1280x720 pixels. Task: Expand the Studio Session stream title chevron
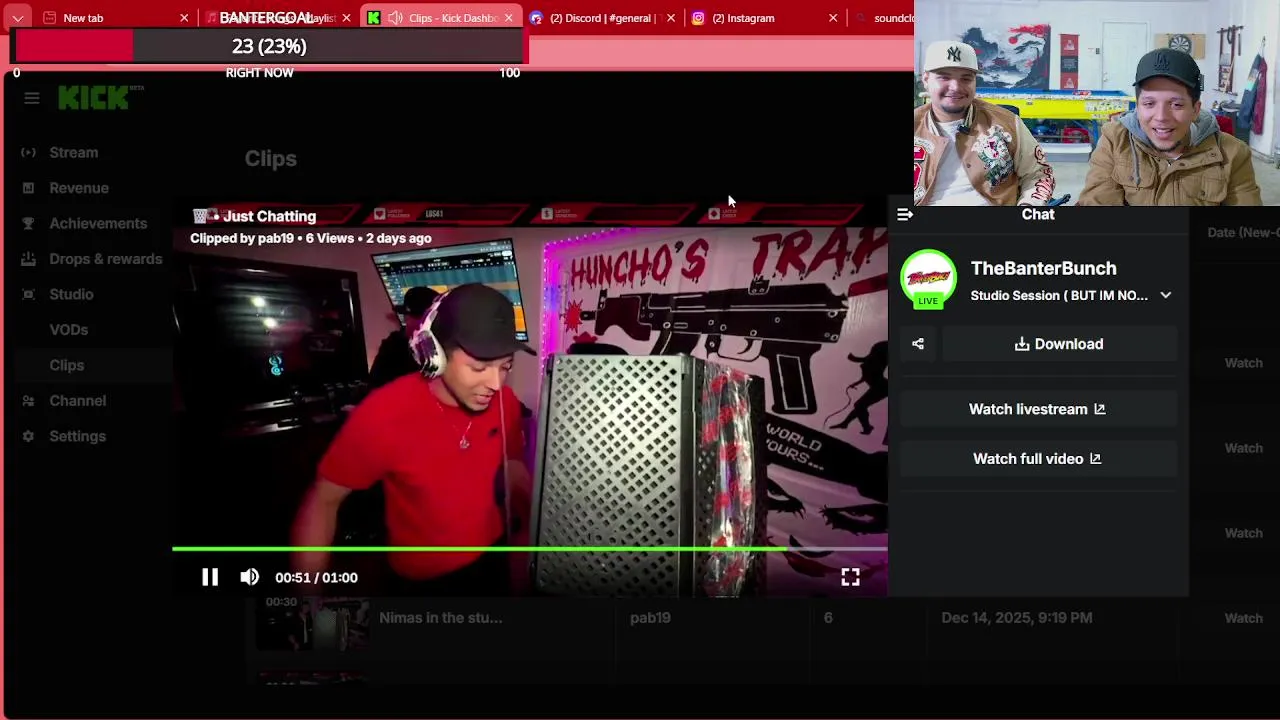(1165, 295)
